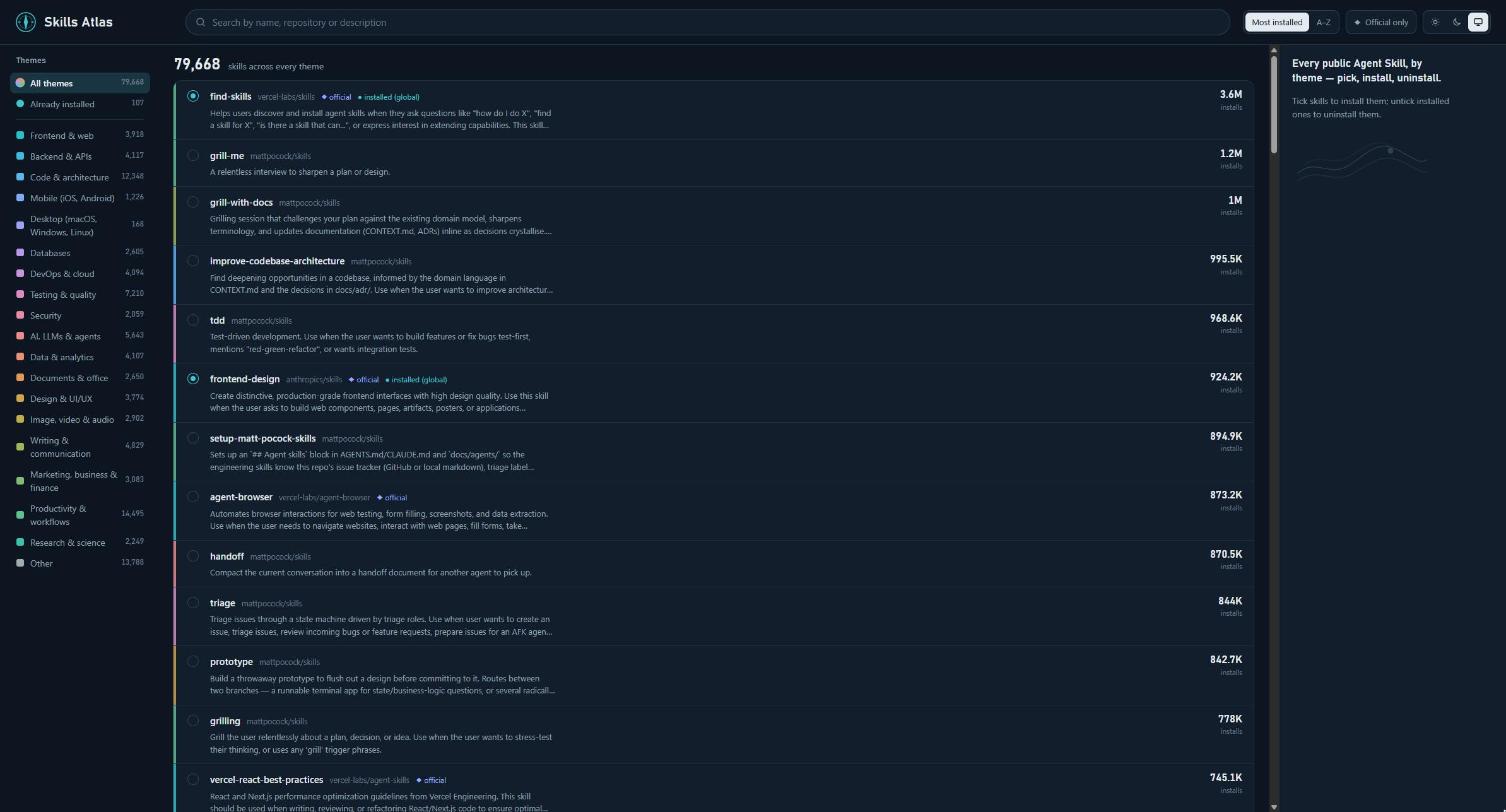Click the official badge on find-skills row
Image resolution: width=1506 pixels, height=812 pixels.
(x=337, y=97)
